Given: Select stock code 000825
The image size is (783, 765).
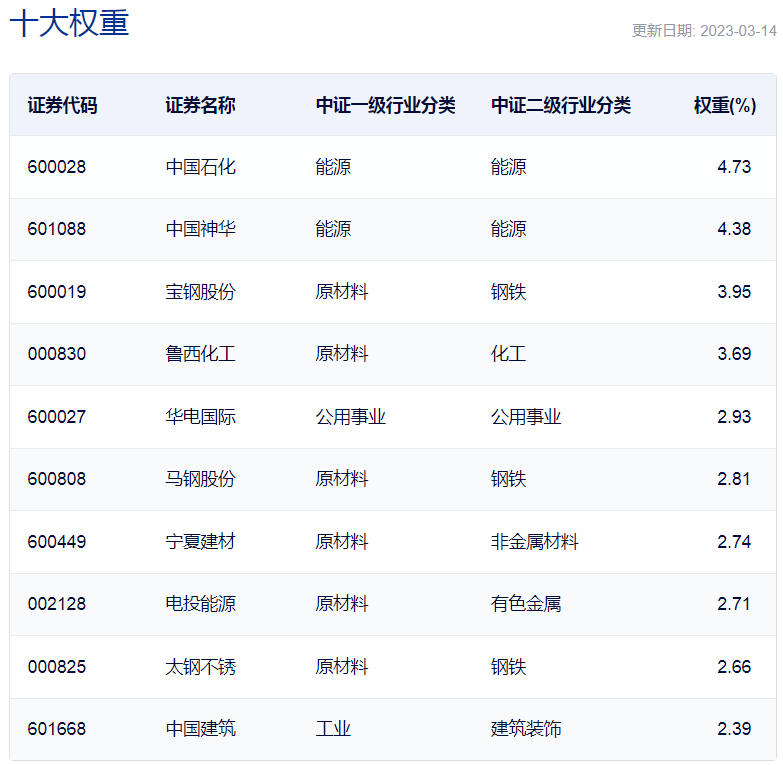Looking at the screenshot, I should click(57, 667).
